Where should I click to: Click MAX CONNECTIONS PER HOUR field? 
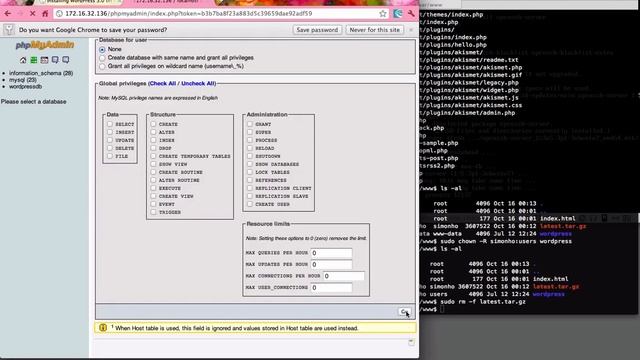(344, 276)
